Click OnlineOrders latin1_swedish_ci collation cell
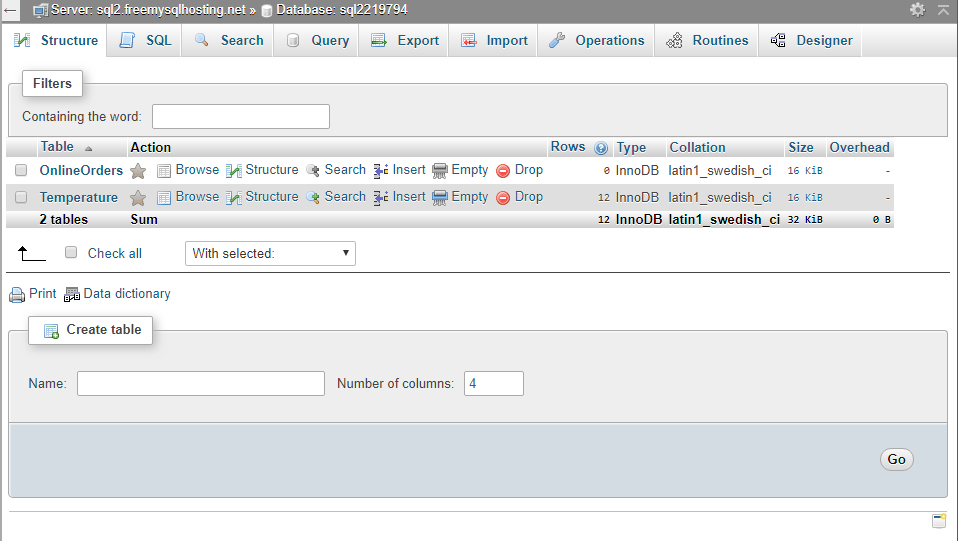Viewport: 958px width, 541px height. click(x=720, y=171)
